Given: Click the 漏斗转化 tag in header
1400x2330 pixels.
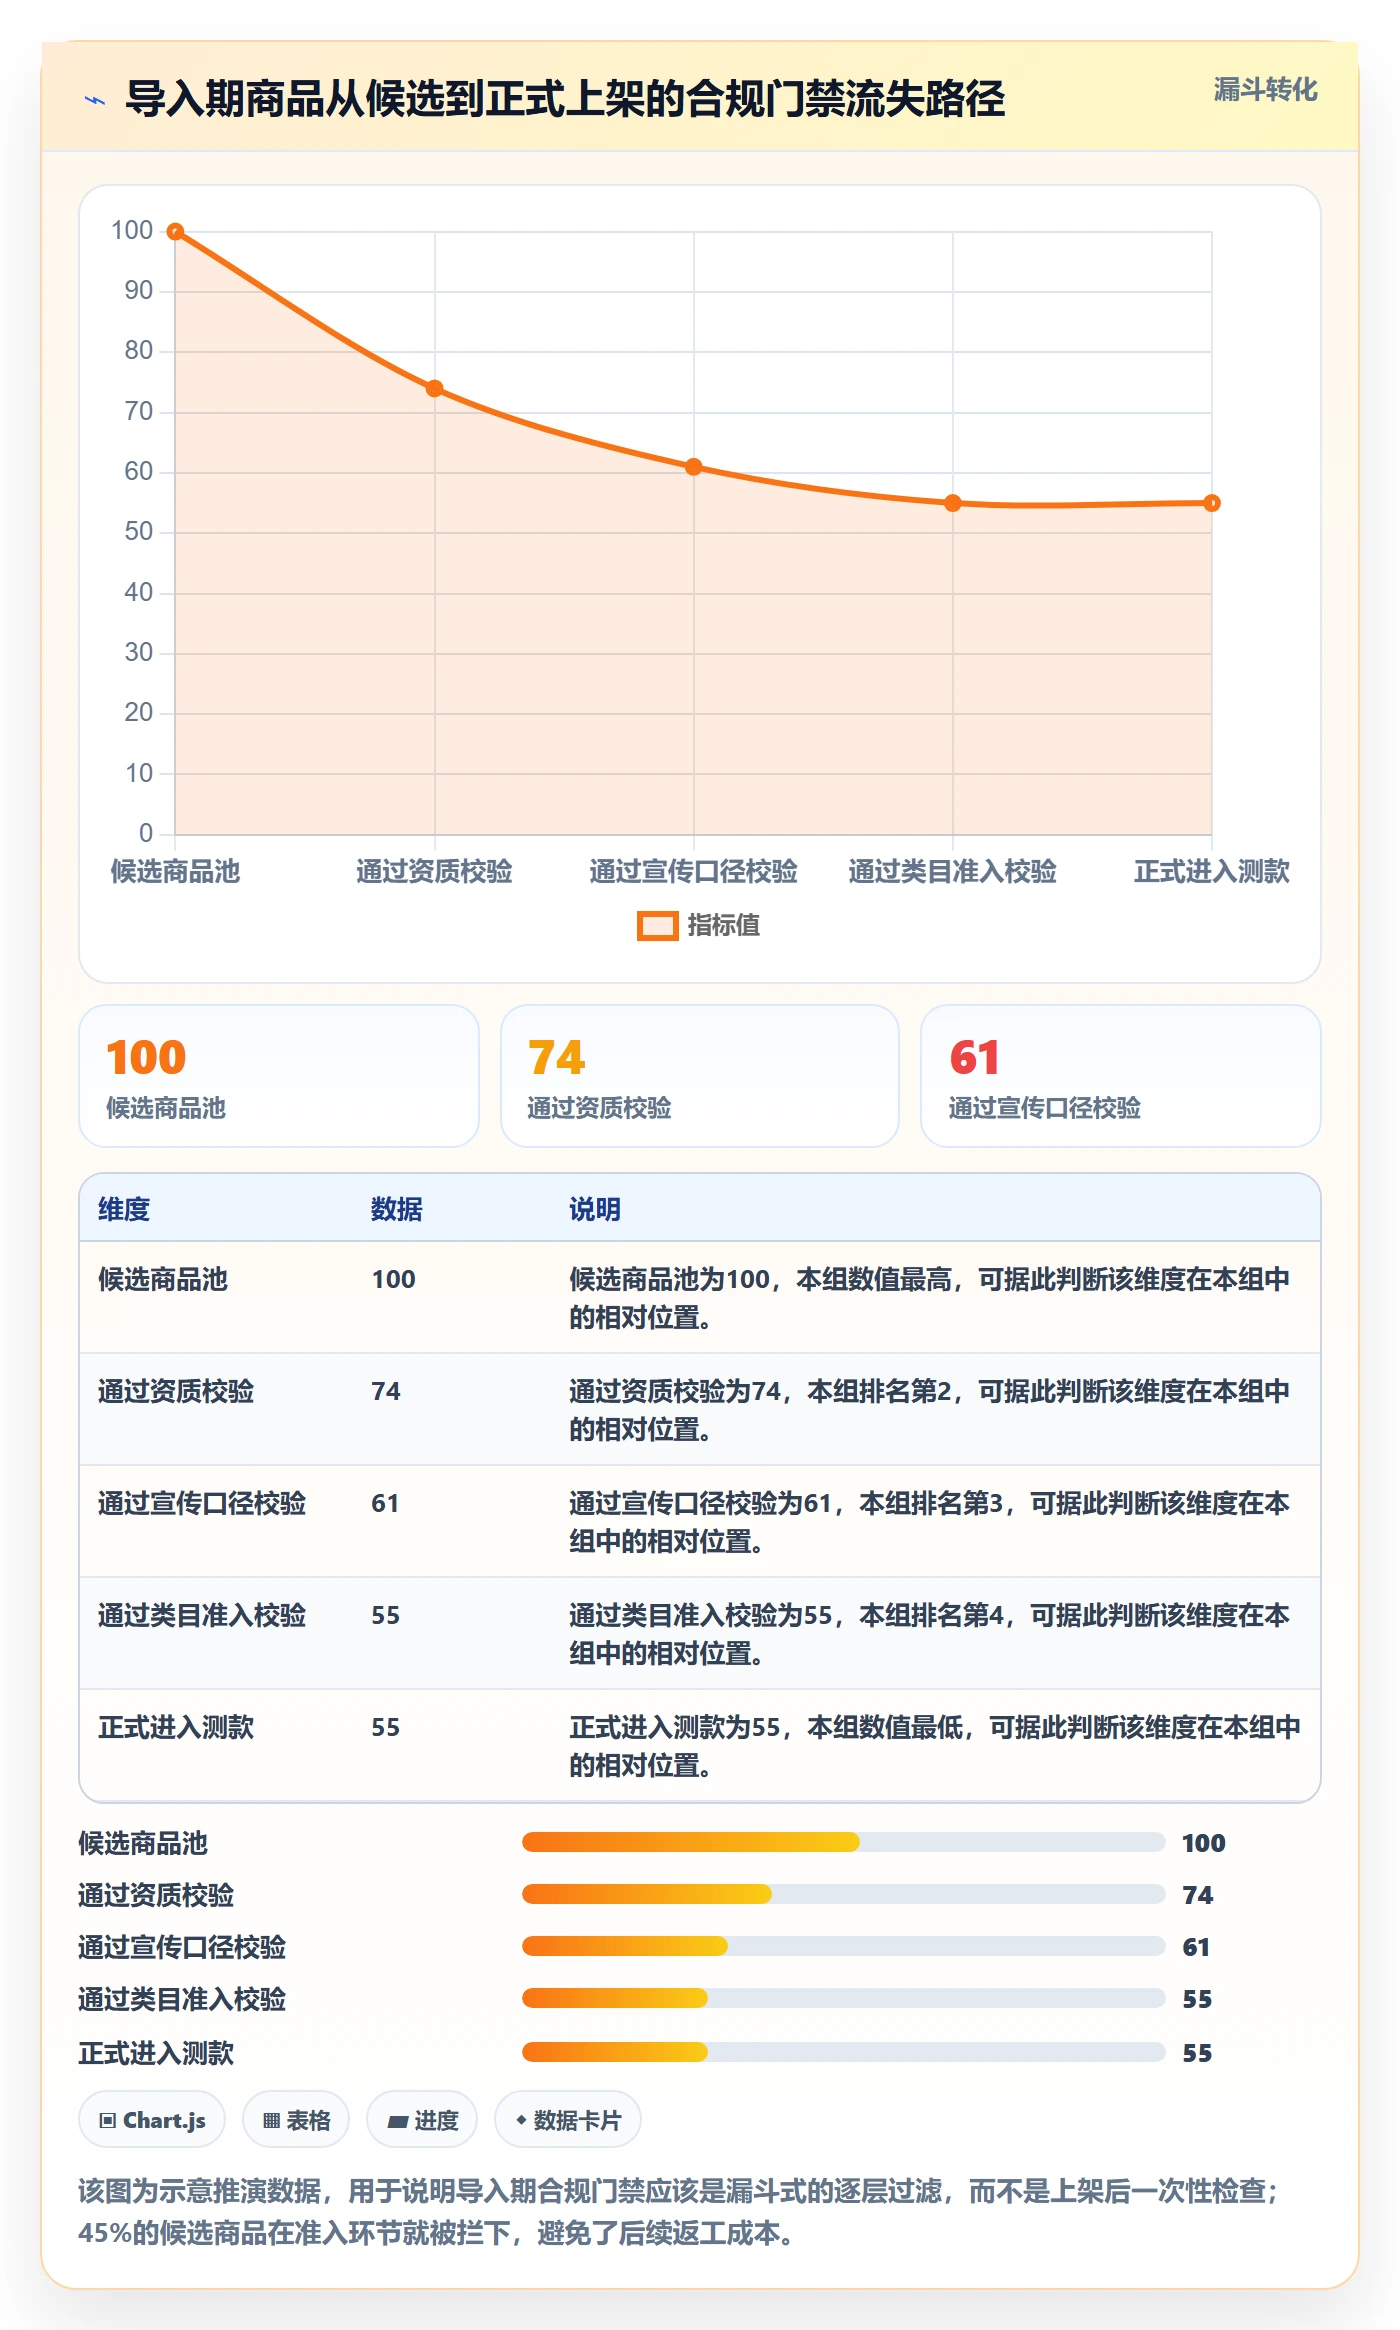Looking at the screenshot, I should pyautogui.click(x=1265, y=90).
